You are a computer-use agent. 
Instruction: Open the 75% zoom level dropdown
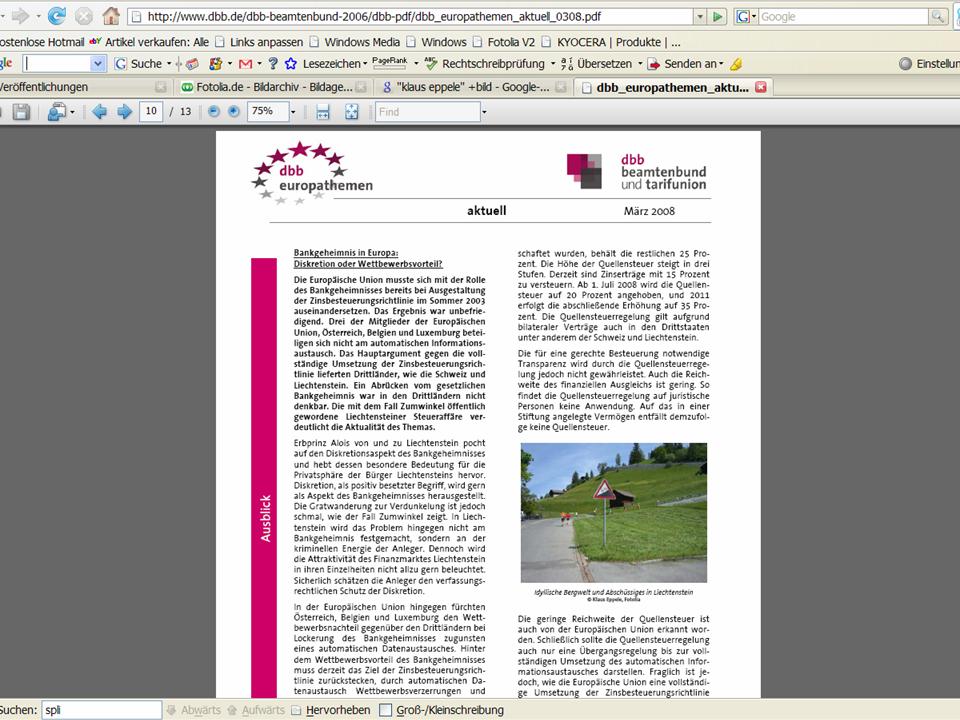coord(294,112)
